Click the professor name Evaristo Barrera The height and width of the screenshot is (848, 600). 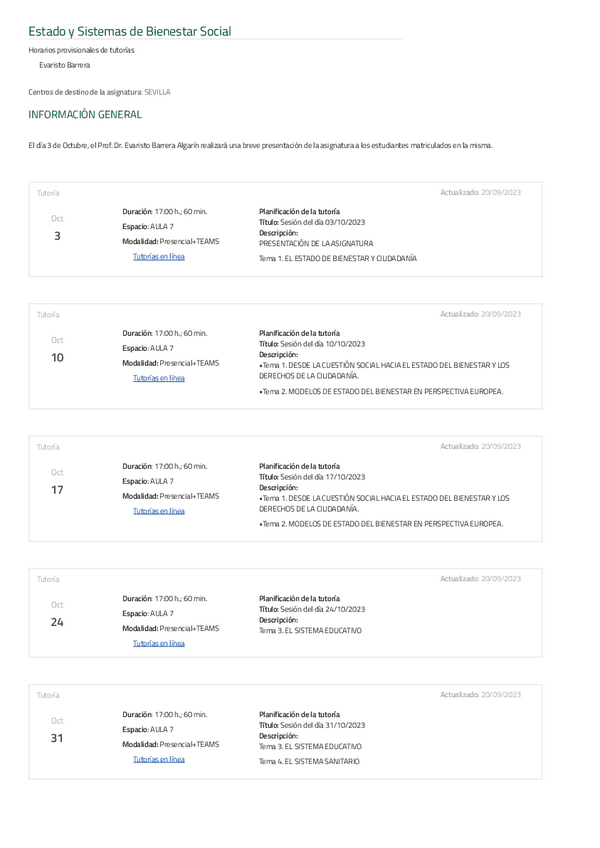(x=64, y=65)
